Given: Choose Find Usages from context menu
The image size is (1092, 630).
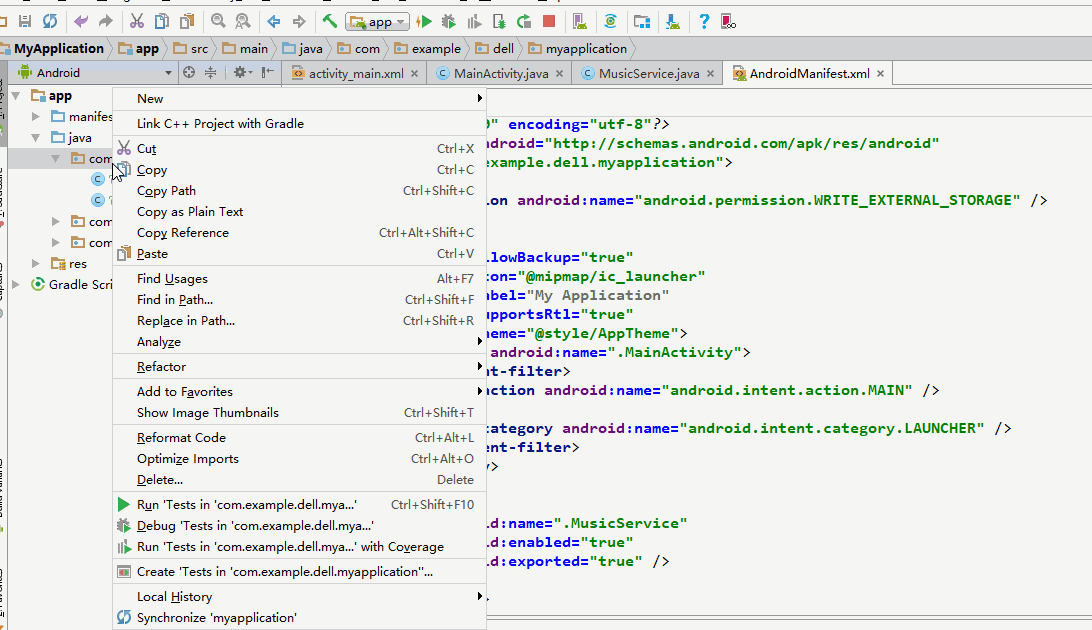Looking at the screenshot, I should point(172,279).
